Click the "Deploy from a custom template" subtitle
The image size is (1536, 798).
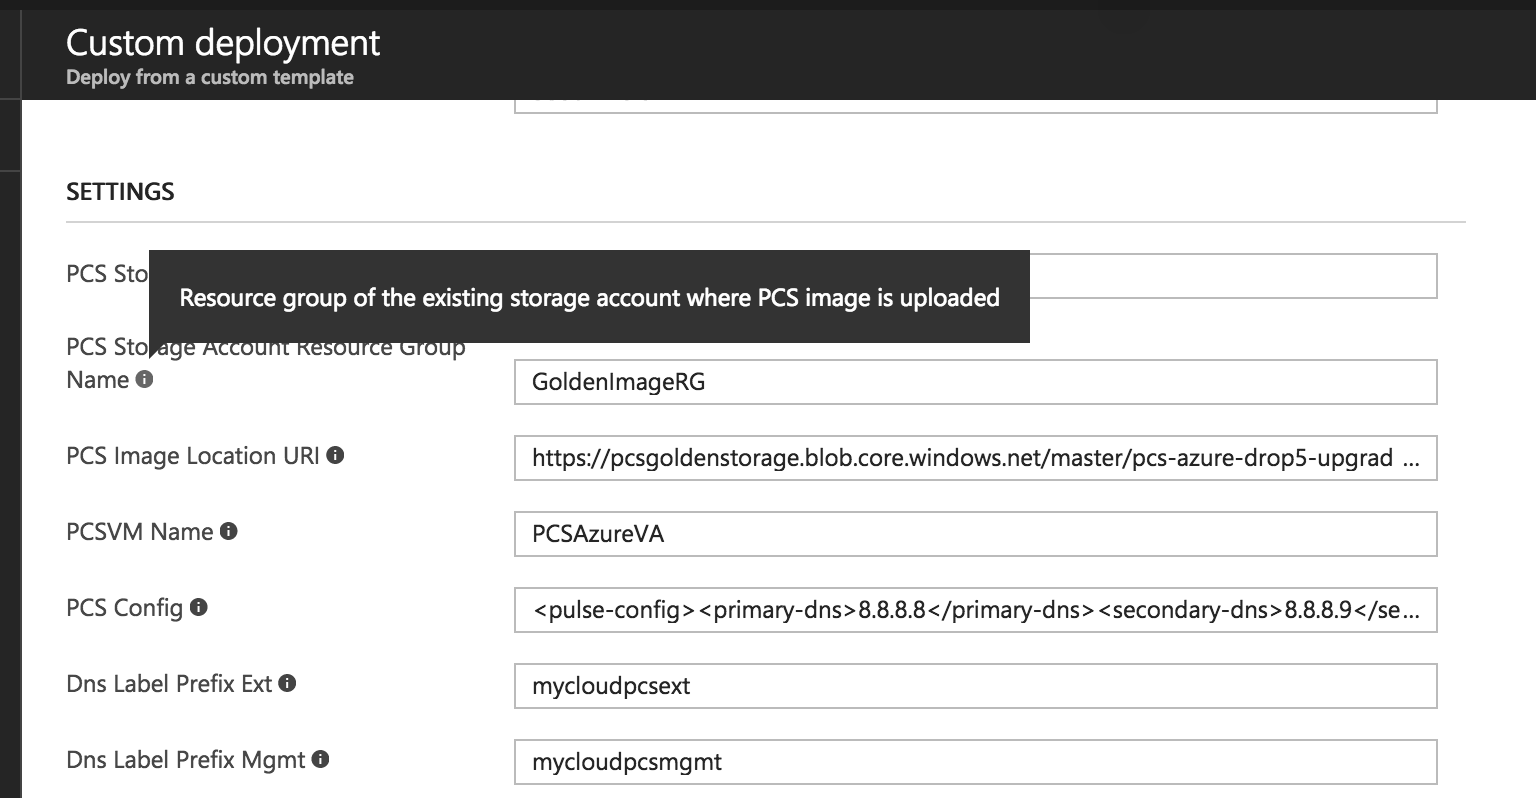click(210, 77)
